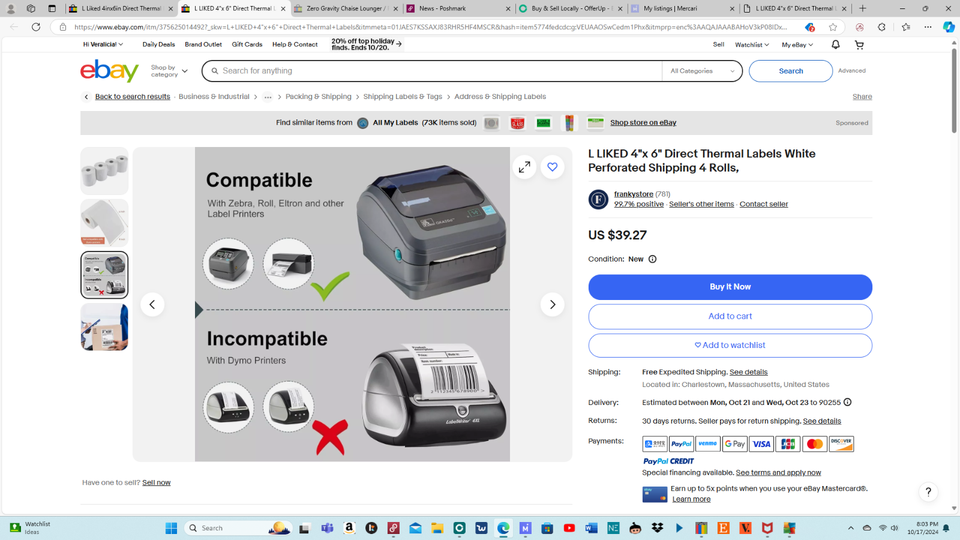Select single label roll thumbnail
The image size is (960, 540).
104,223
